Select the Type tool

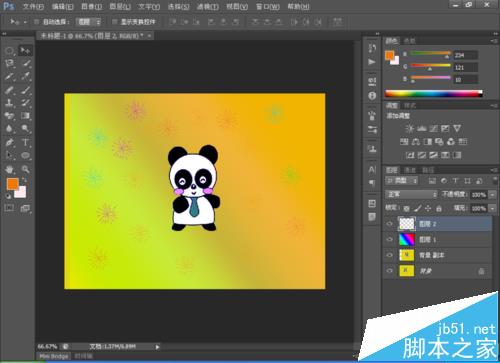(x=25, y=143)
